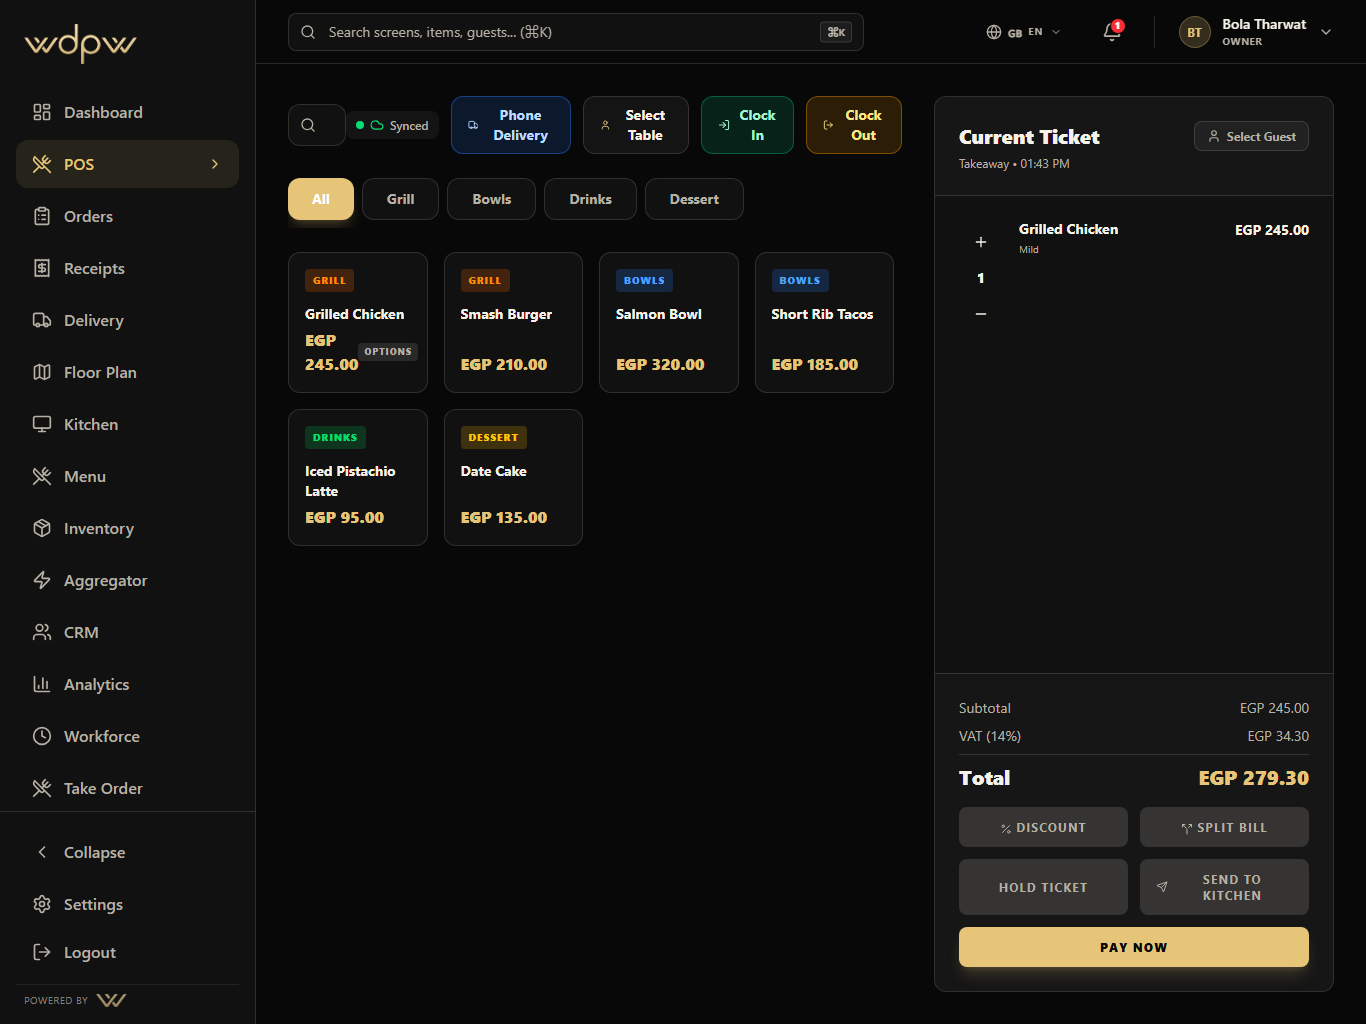Click the Clock Out button
The image size is (1366, 1024).
click(854, 125)
